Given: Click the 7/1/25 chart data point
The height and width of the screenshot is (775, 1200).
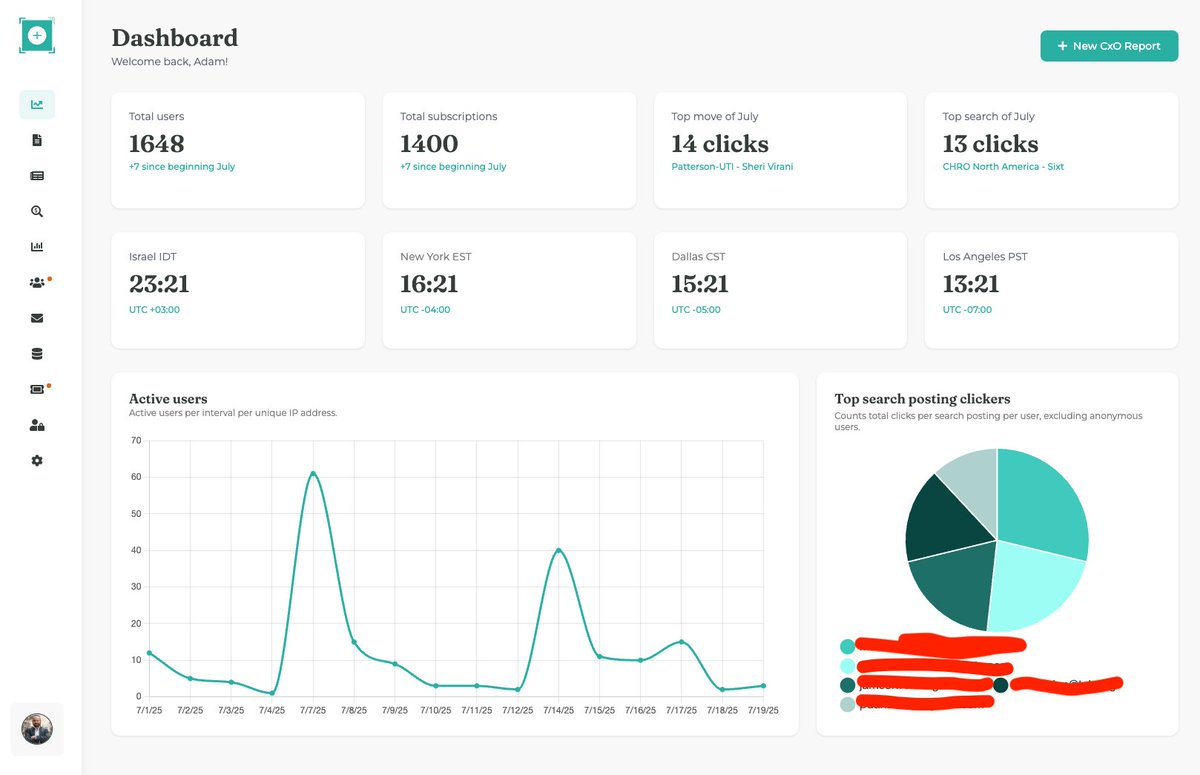Looking at the screenshot, I should pos(149,653).
